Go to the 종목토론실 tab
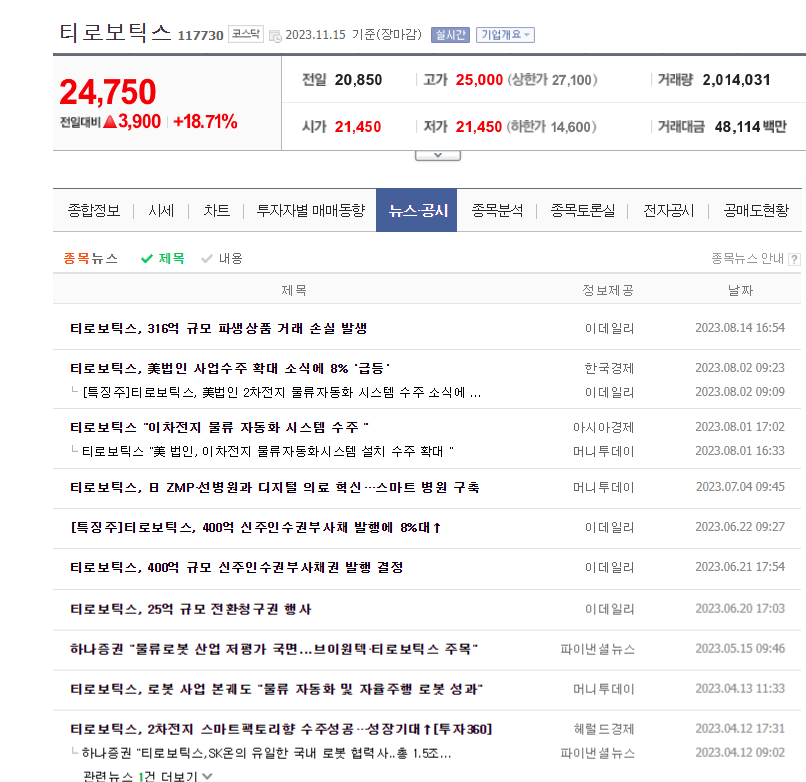 click(x=582, y=211)
